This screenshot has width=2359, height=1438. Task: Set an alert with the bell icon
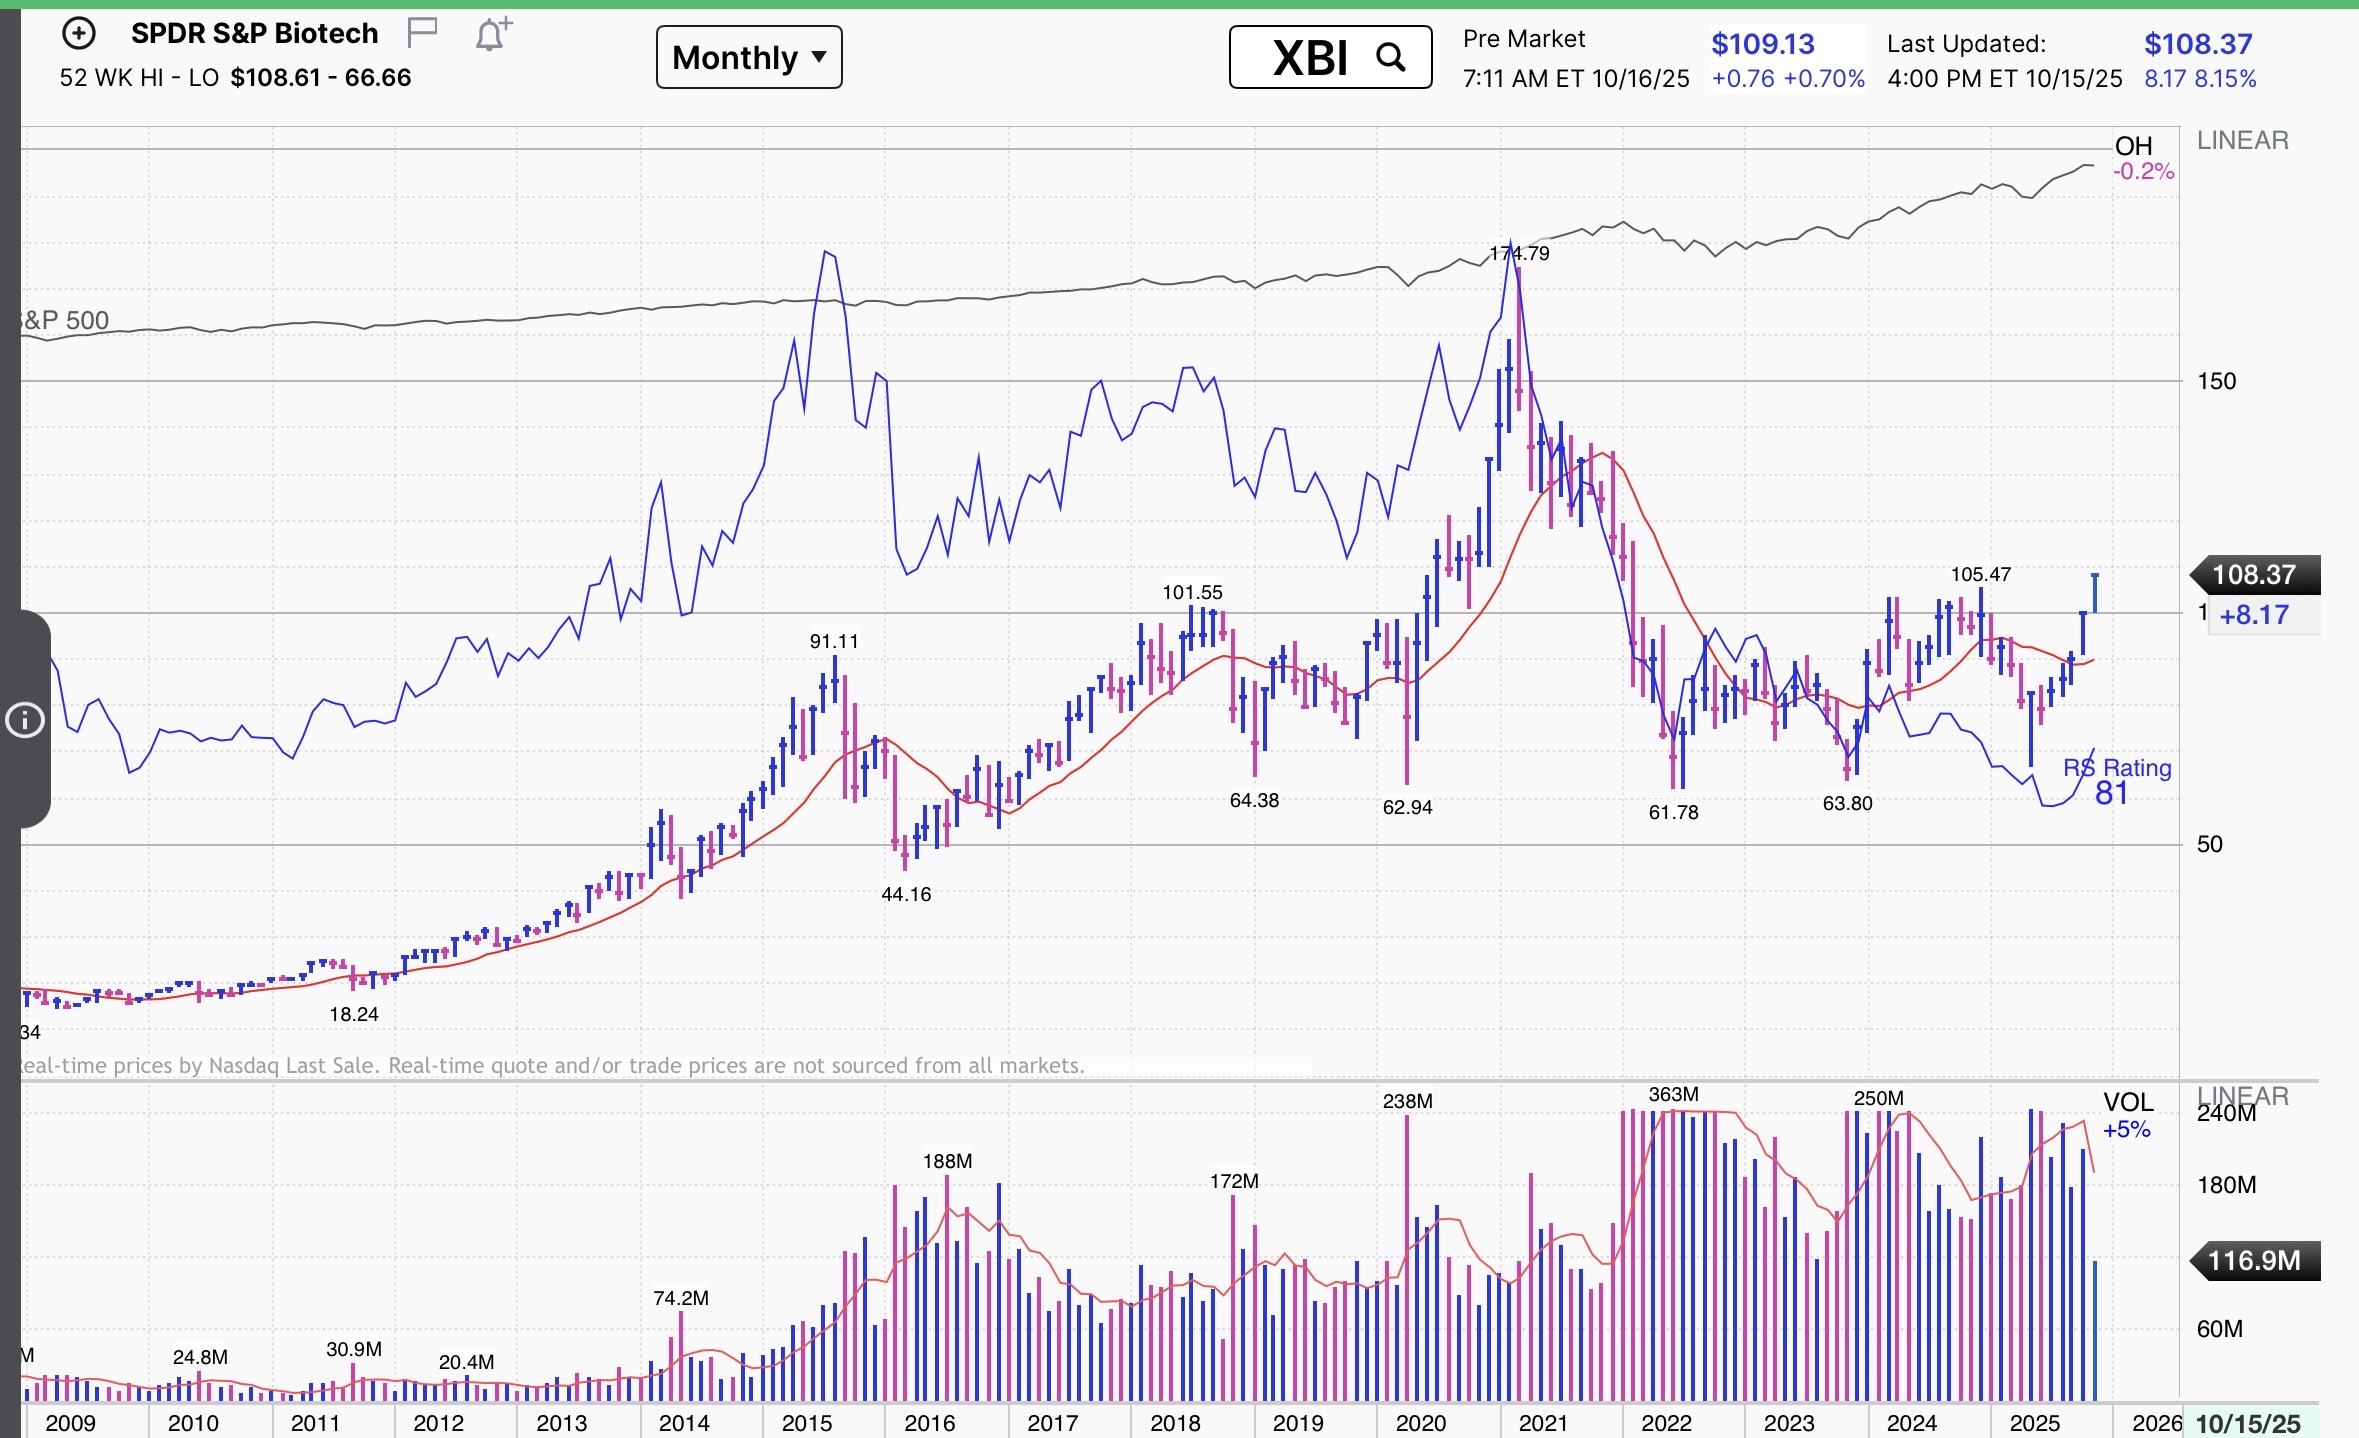click(x=492, y=35)
